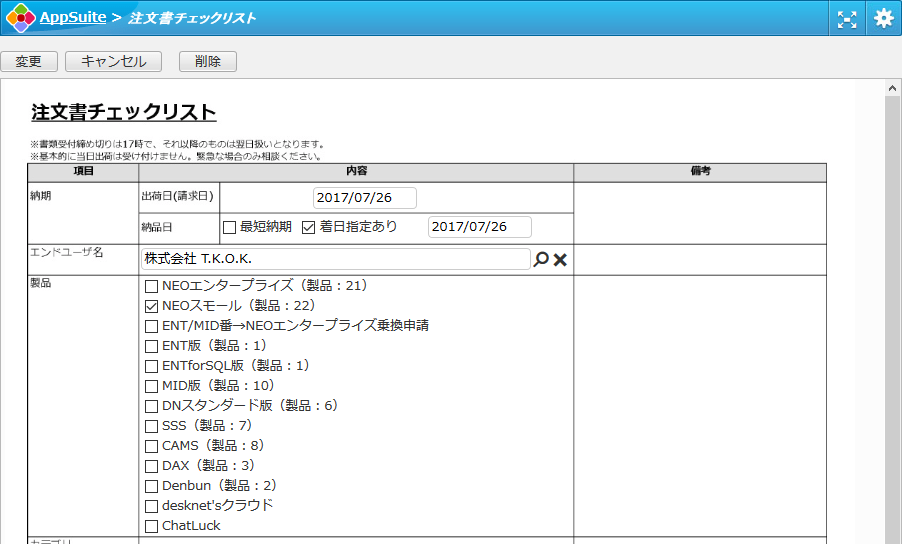Check the NEOエンタープライズ product checkbox

click(x=152, y=286)
